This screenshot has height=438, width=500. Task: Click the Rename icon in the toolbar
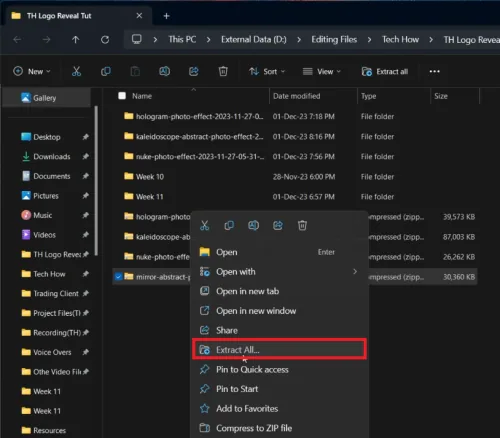pyautogui.click(x=164, y=71)
